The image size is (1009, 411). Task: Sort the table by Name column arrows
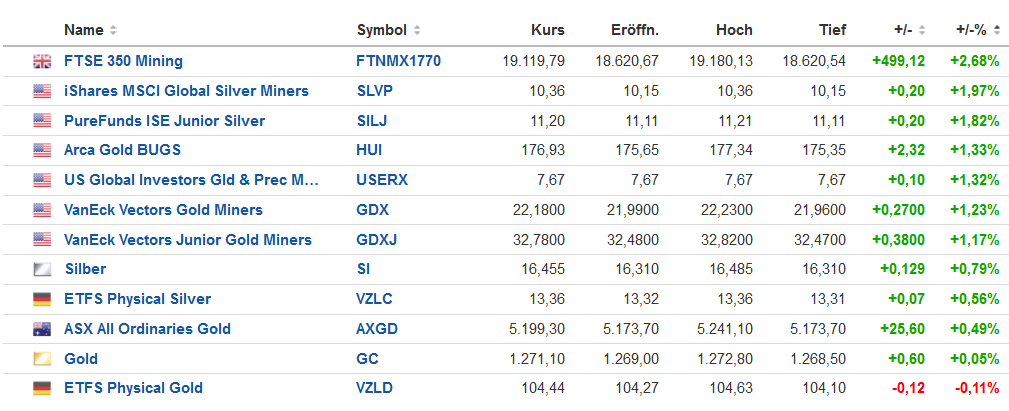click(113, 30)
